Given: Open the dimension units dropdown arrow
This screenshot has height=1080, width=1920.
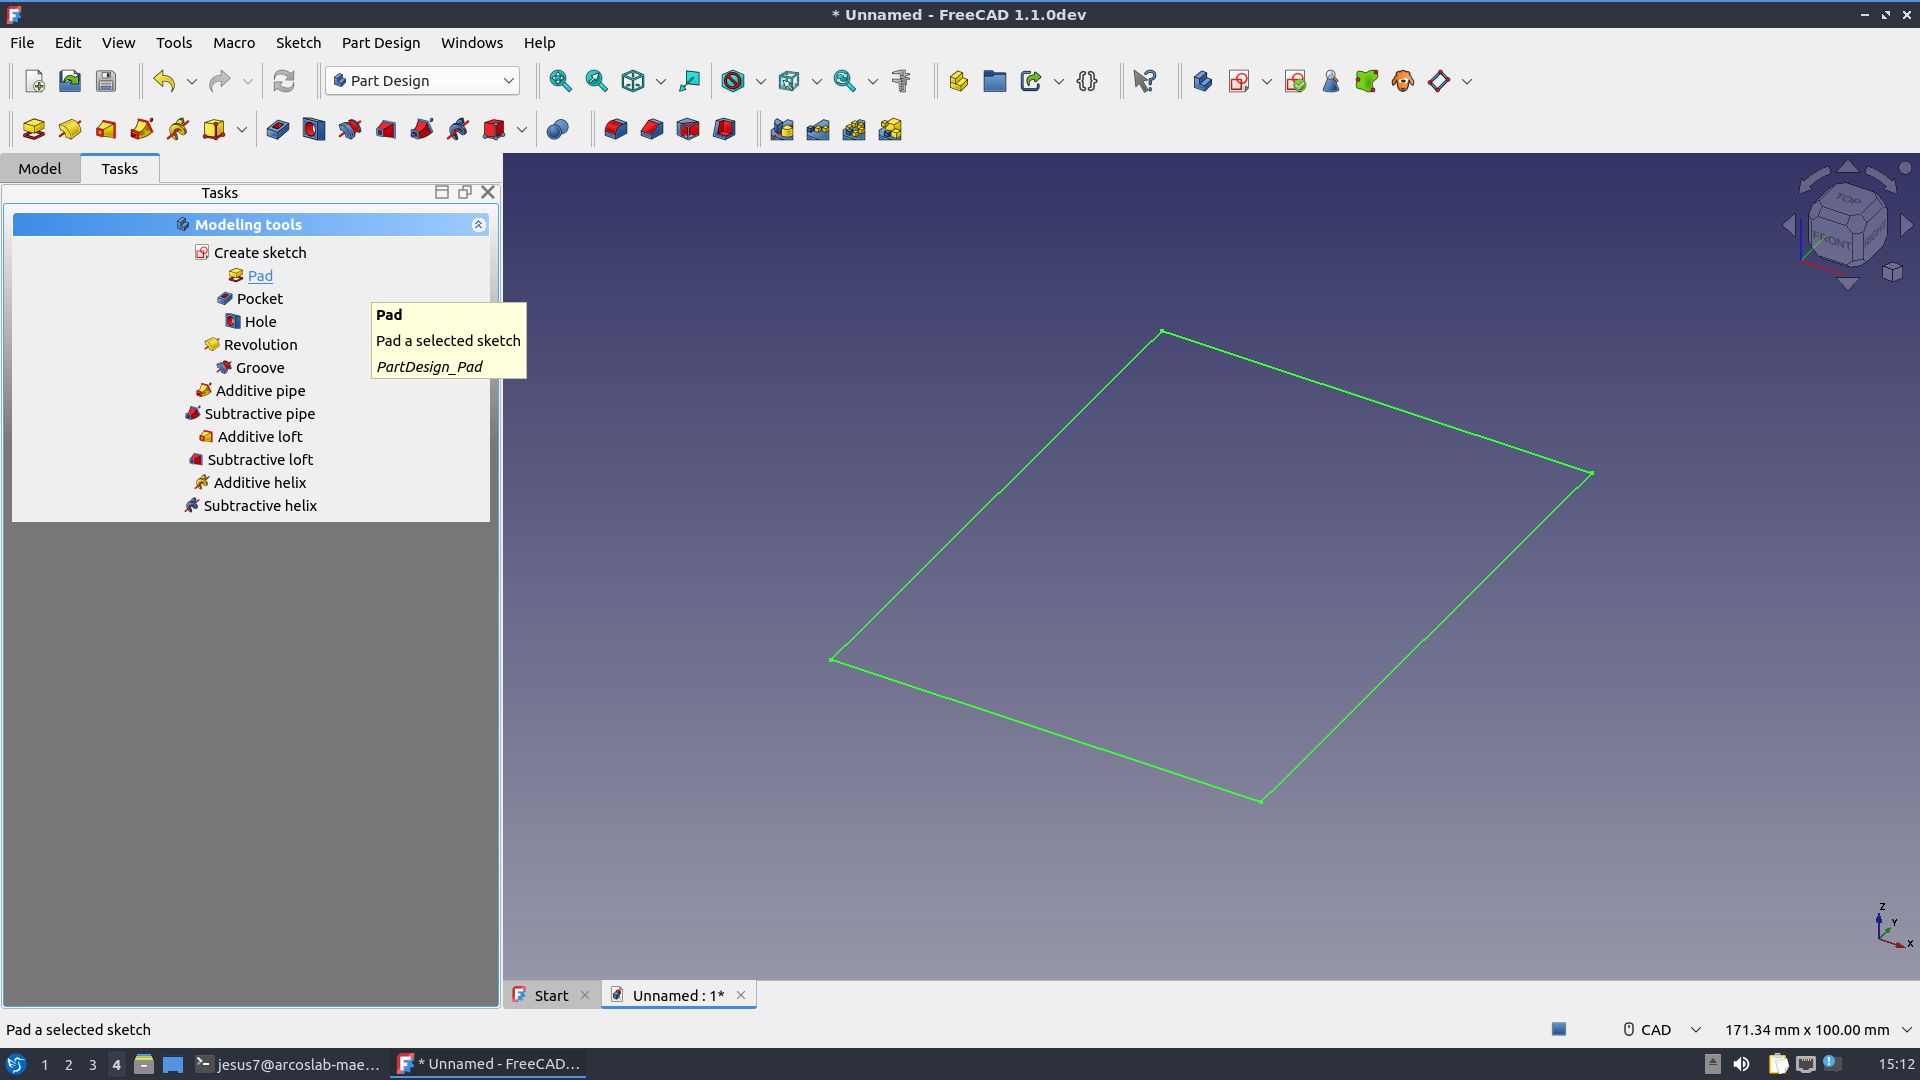Looking at the screenshot, I should point(1906,1029).
